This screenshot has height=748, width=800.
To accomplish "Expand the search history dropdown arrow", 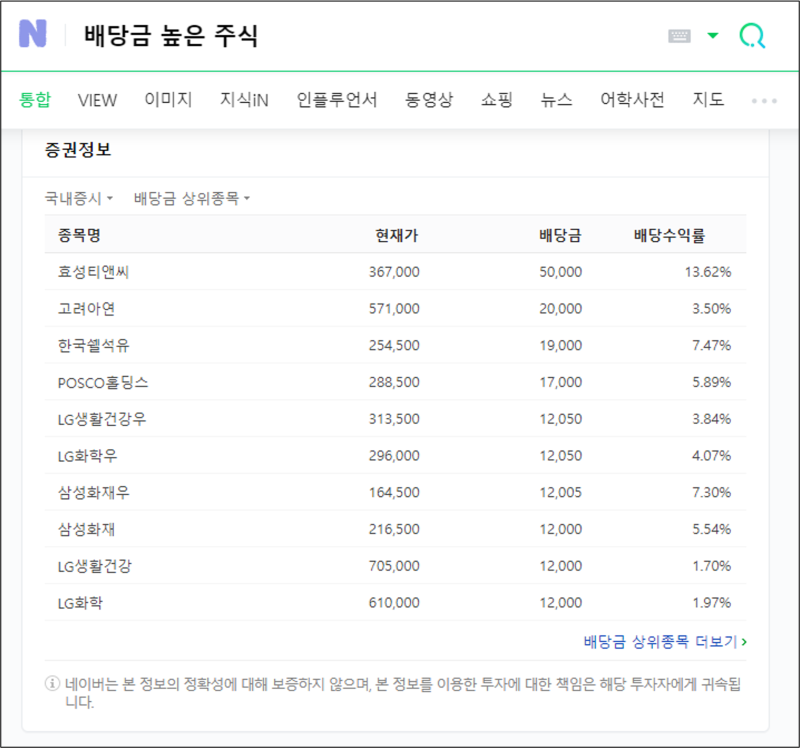I will [713, 35].
